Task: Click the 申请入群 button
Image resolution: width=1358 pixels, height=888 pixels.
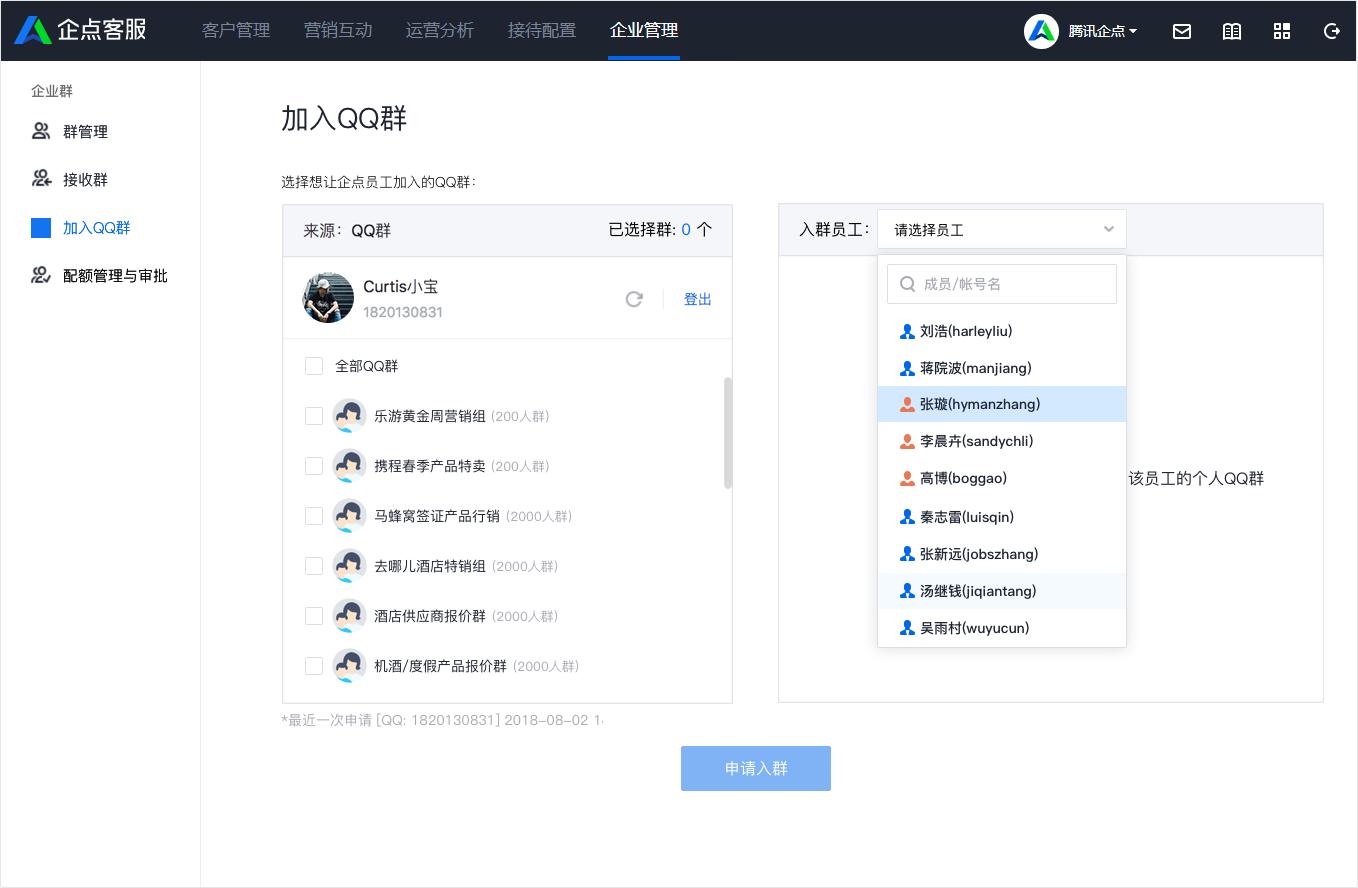Action: (x=756, y=768)
